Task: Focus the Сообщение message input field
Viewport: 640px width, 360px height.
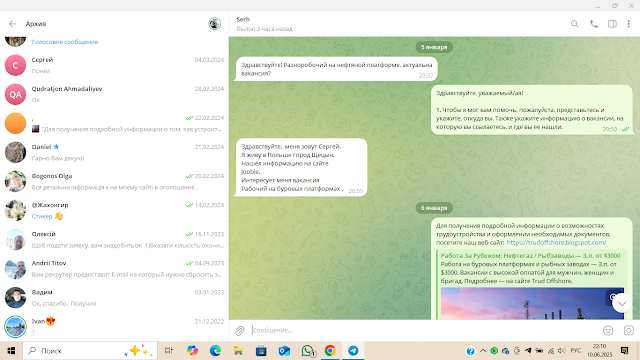Action: tap(424, 330)
